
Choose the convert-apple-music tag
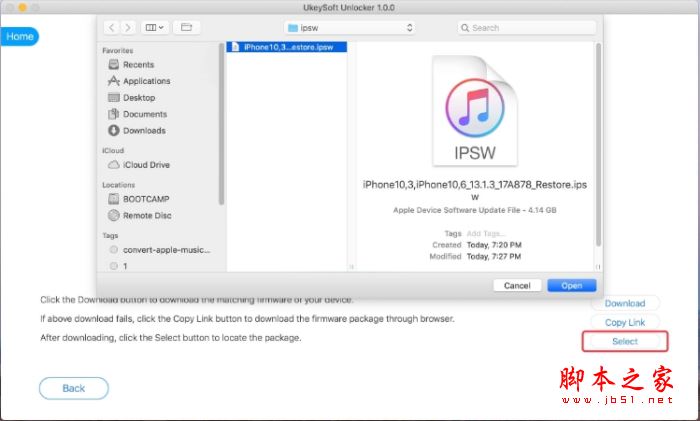[x=166, y=250]
